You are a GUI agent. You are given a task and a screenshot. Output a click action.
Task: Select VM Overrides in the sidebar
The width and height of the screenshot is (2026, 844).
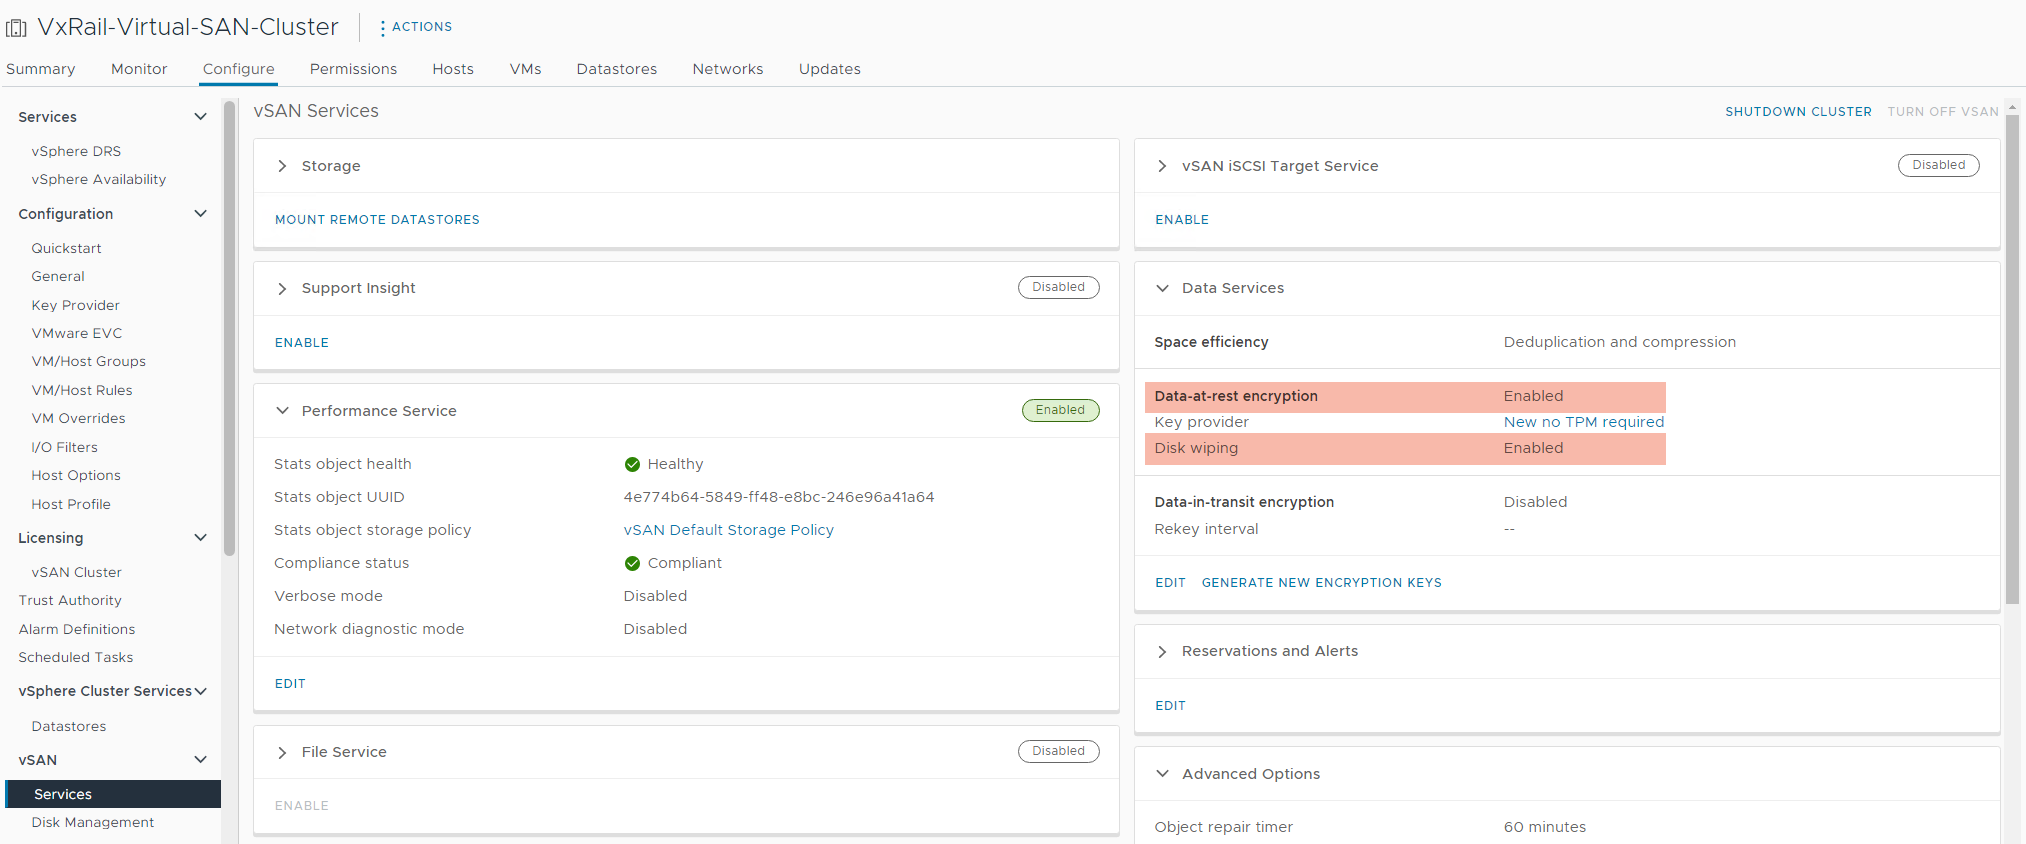[78, 419]
